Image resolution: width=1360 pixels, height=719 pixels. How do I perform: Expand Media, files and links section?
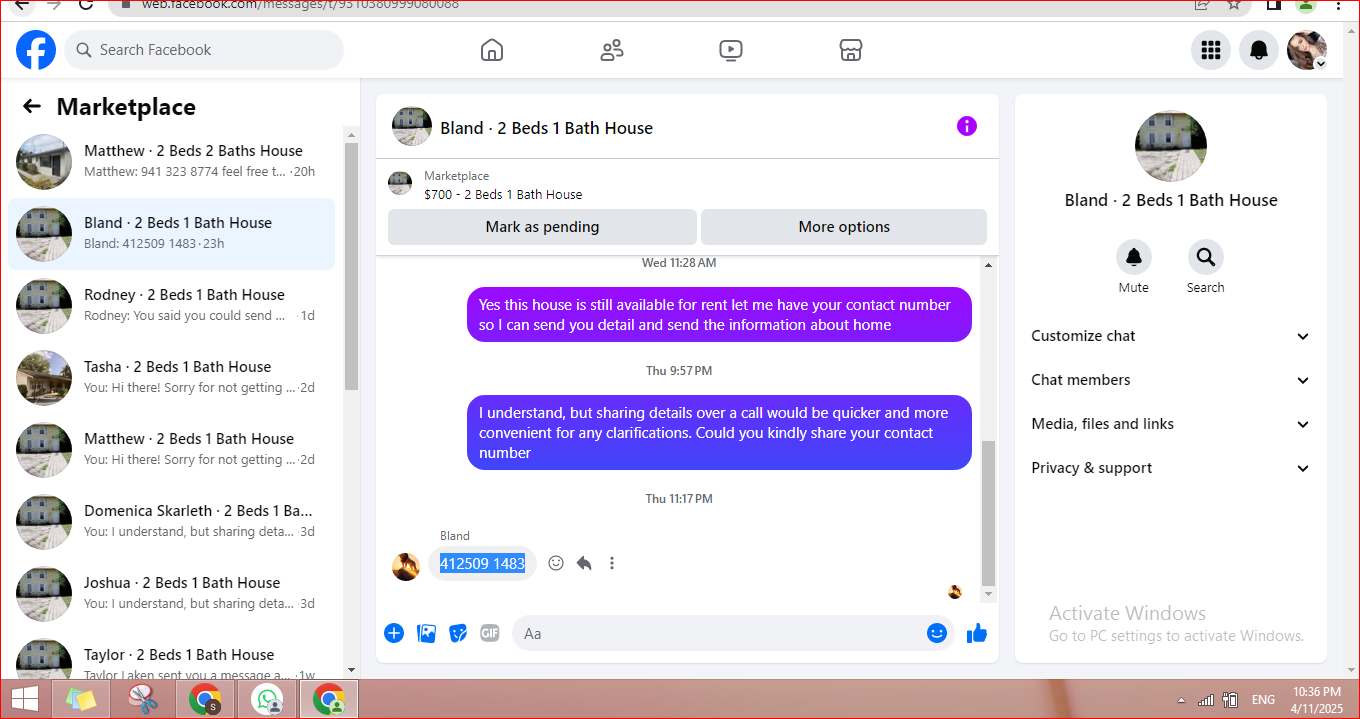tap(1171, 424)
